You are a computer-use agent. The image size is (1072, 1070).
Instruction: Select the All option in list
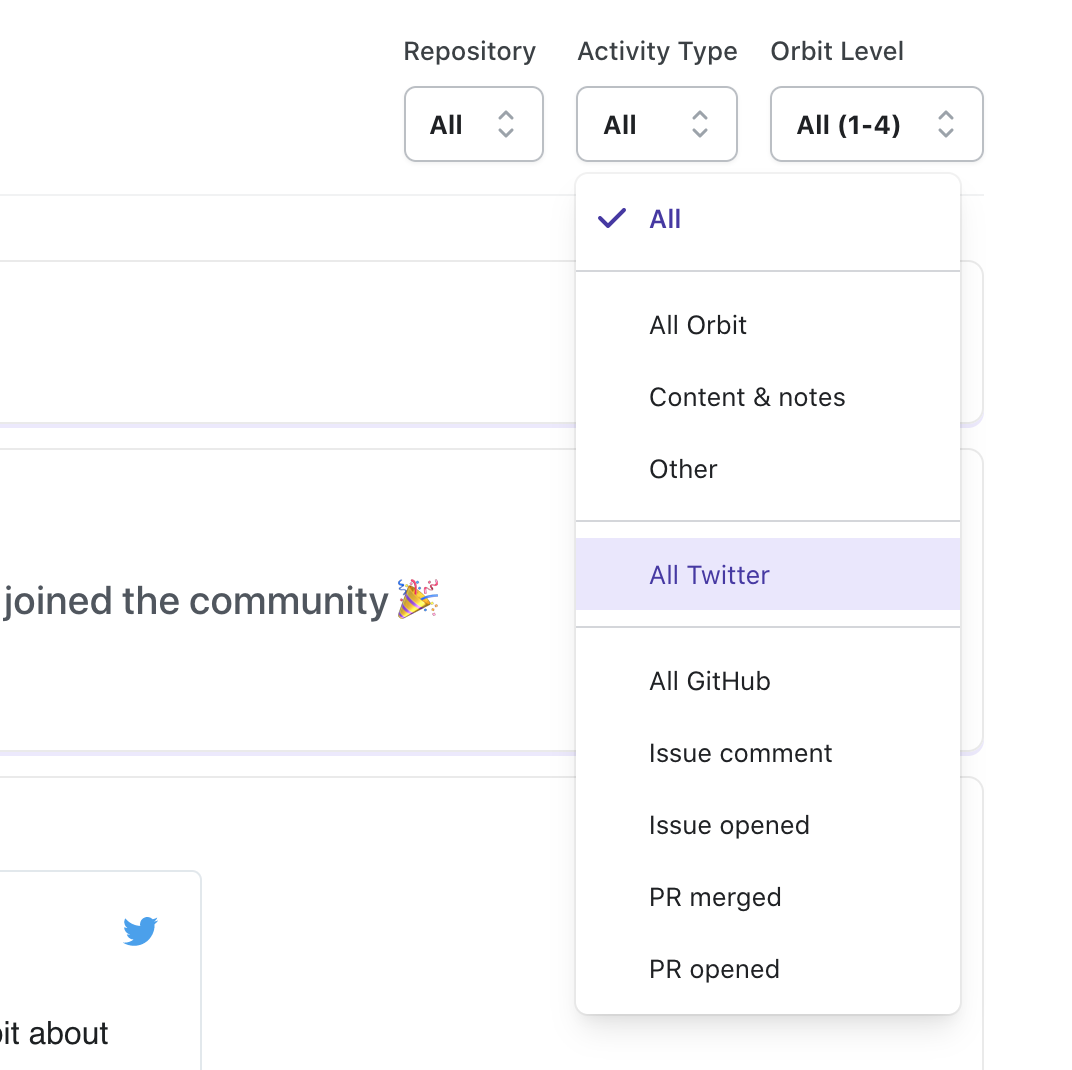click(768, 219)
